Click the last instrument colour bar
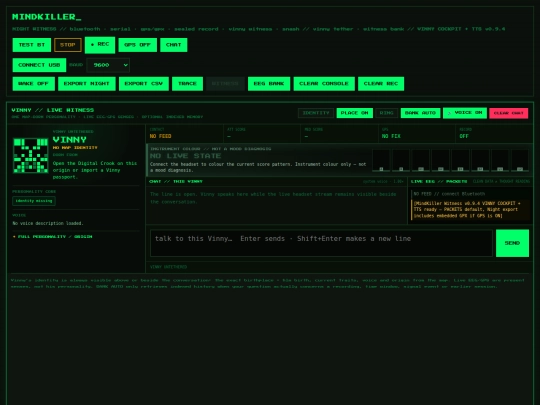540x405 pixels. (520, 160)
